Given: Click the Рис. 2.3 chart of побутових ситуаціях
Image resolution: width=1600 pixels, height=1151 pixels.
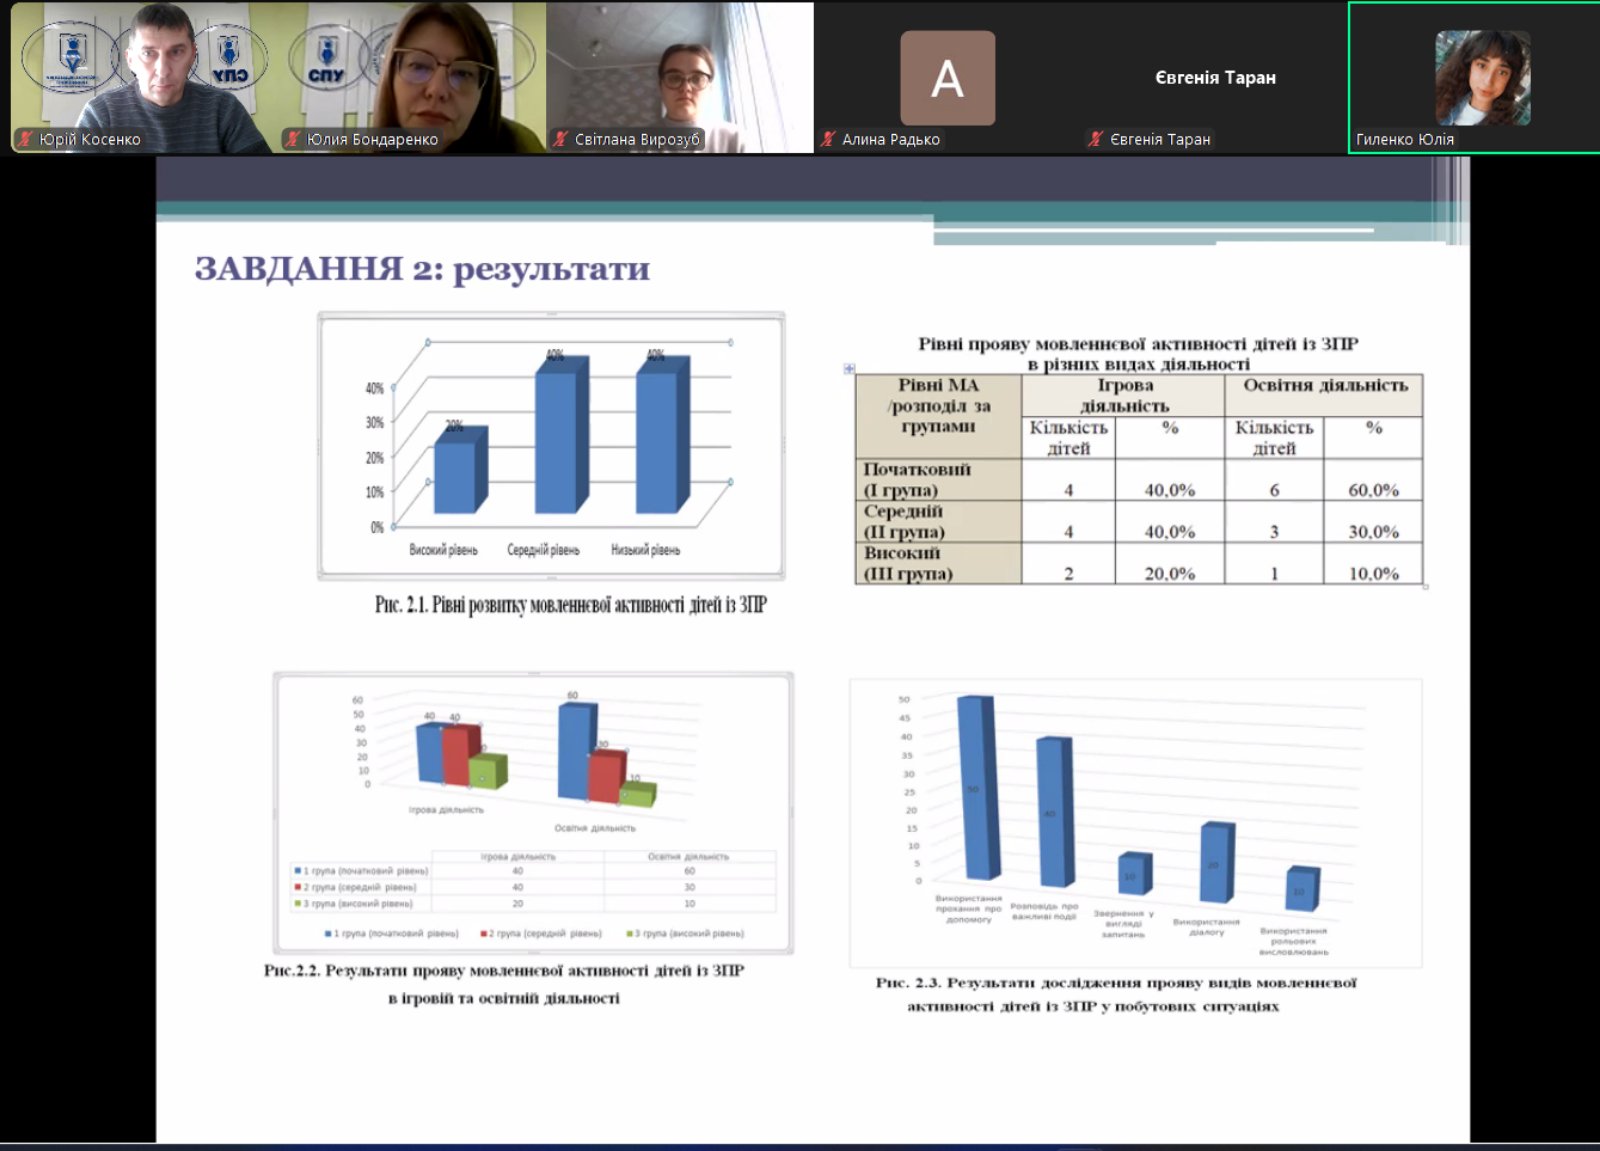Looking at the screenshot, I should (1135, 822).
